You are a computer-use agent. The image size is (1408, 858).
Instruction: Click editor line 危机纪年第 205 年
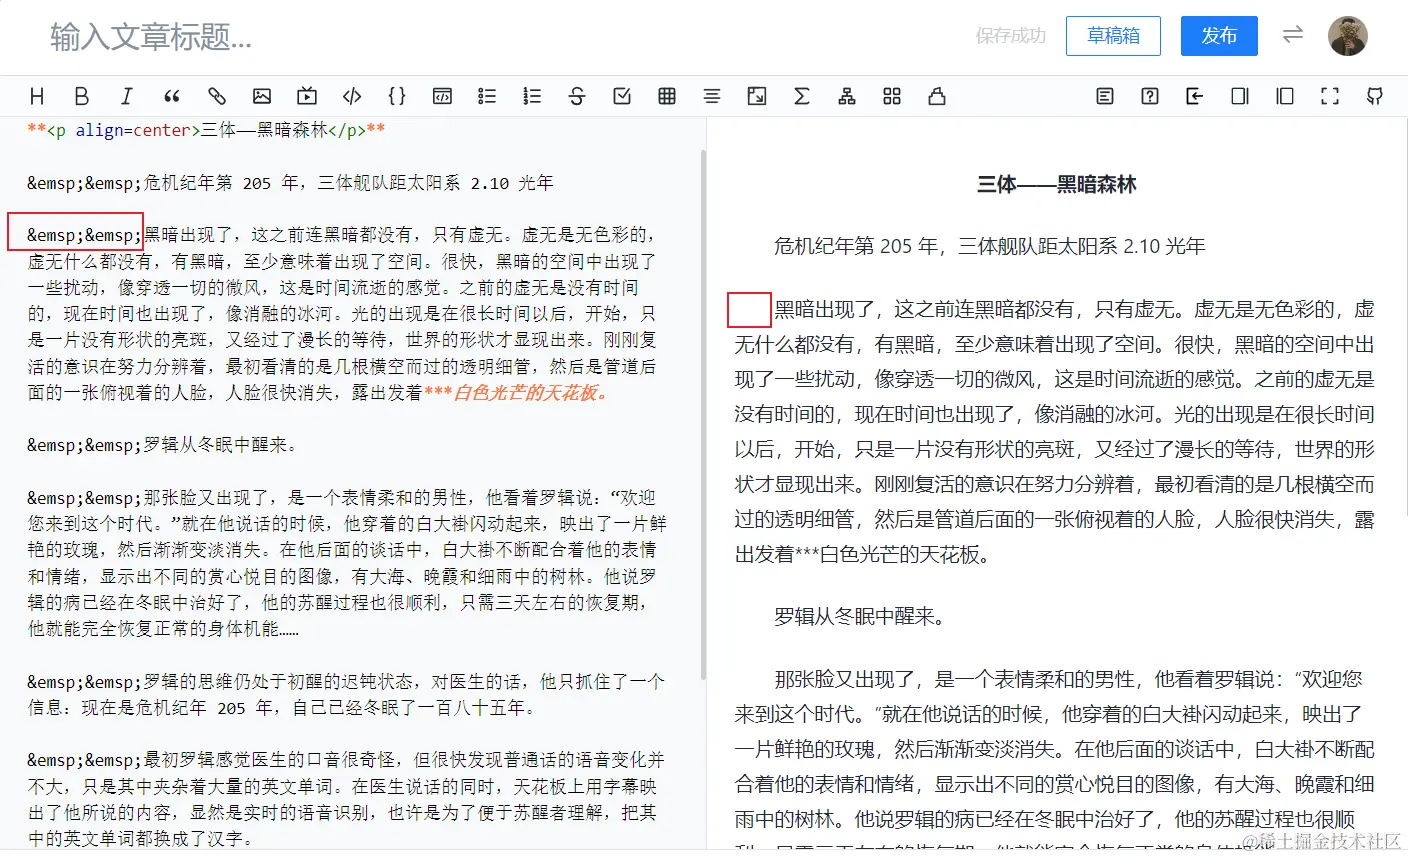[x=290, y=183]
